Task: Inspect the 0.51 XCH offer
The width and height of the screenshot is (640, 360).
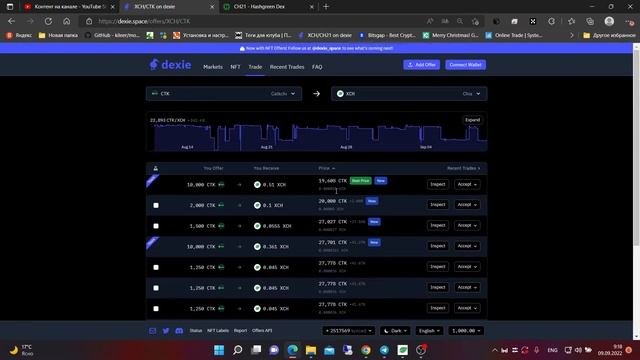Action: [438, 184]
